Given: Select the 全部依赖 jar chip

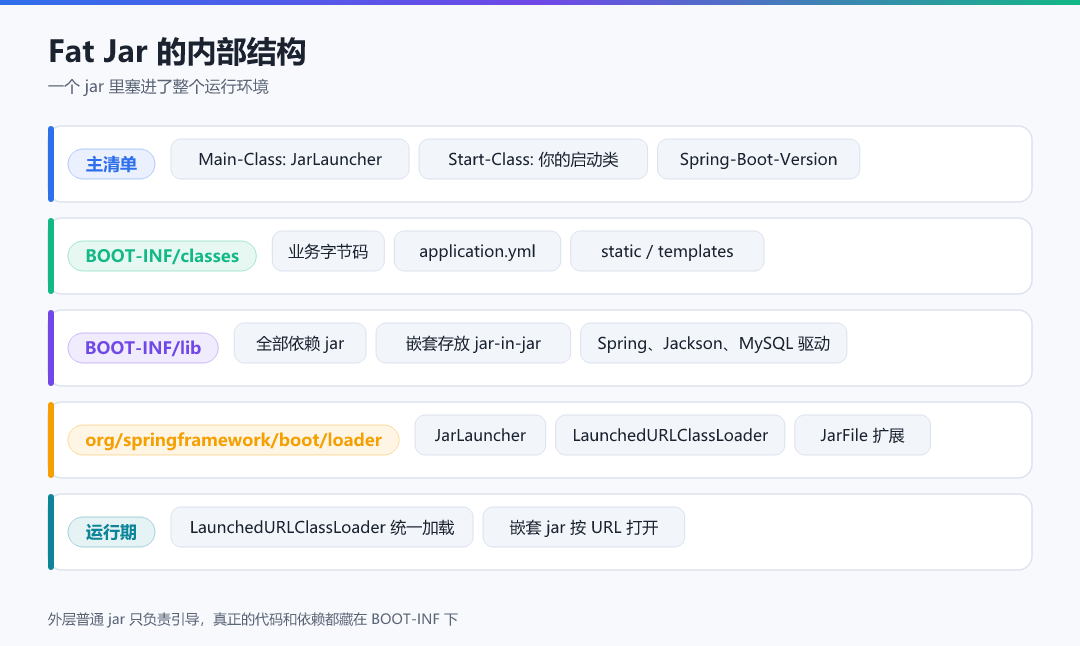Looking at the screenshot, I should (x=300, y=343).
